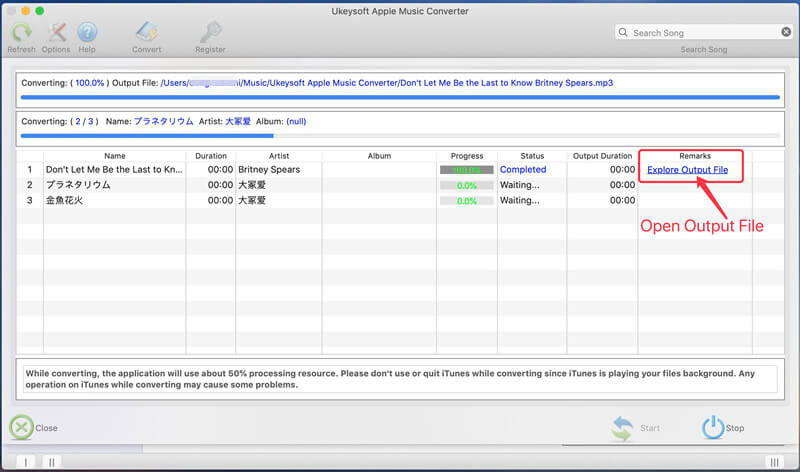Viewport: 800px width, 472px height.
Task: Click the Start button
Action: [635, 428]
